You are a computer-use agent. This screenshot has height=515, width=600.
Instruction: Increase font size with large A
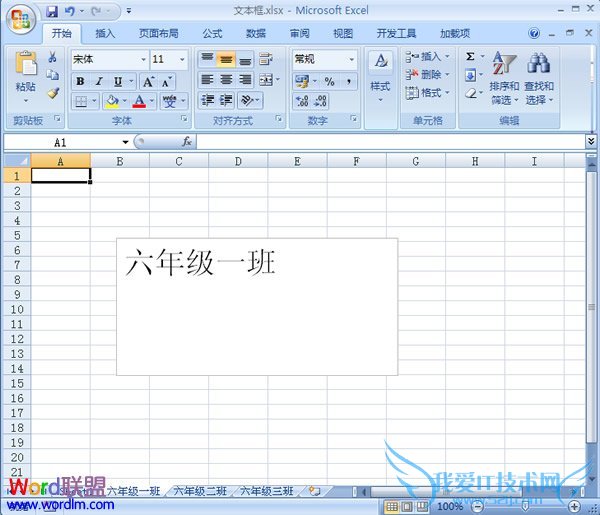[x=148, y=81]
